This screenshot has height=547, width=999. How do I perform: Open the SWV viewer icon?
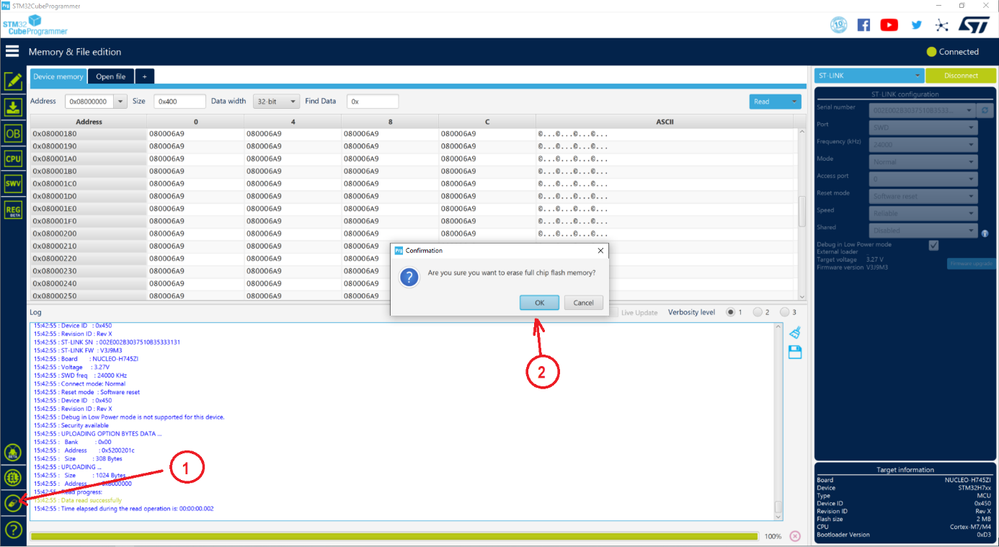pos(13,184)
